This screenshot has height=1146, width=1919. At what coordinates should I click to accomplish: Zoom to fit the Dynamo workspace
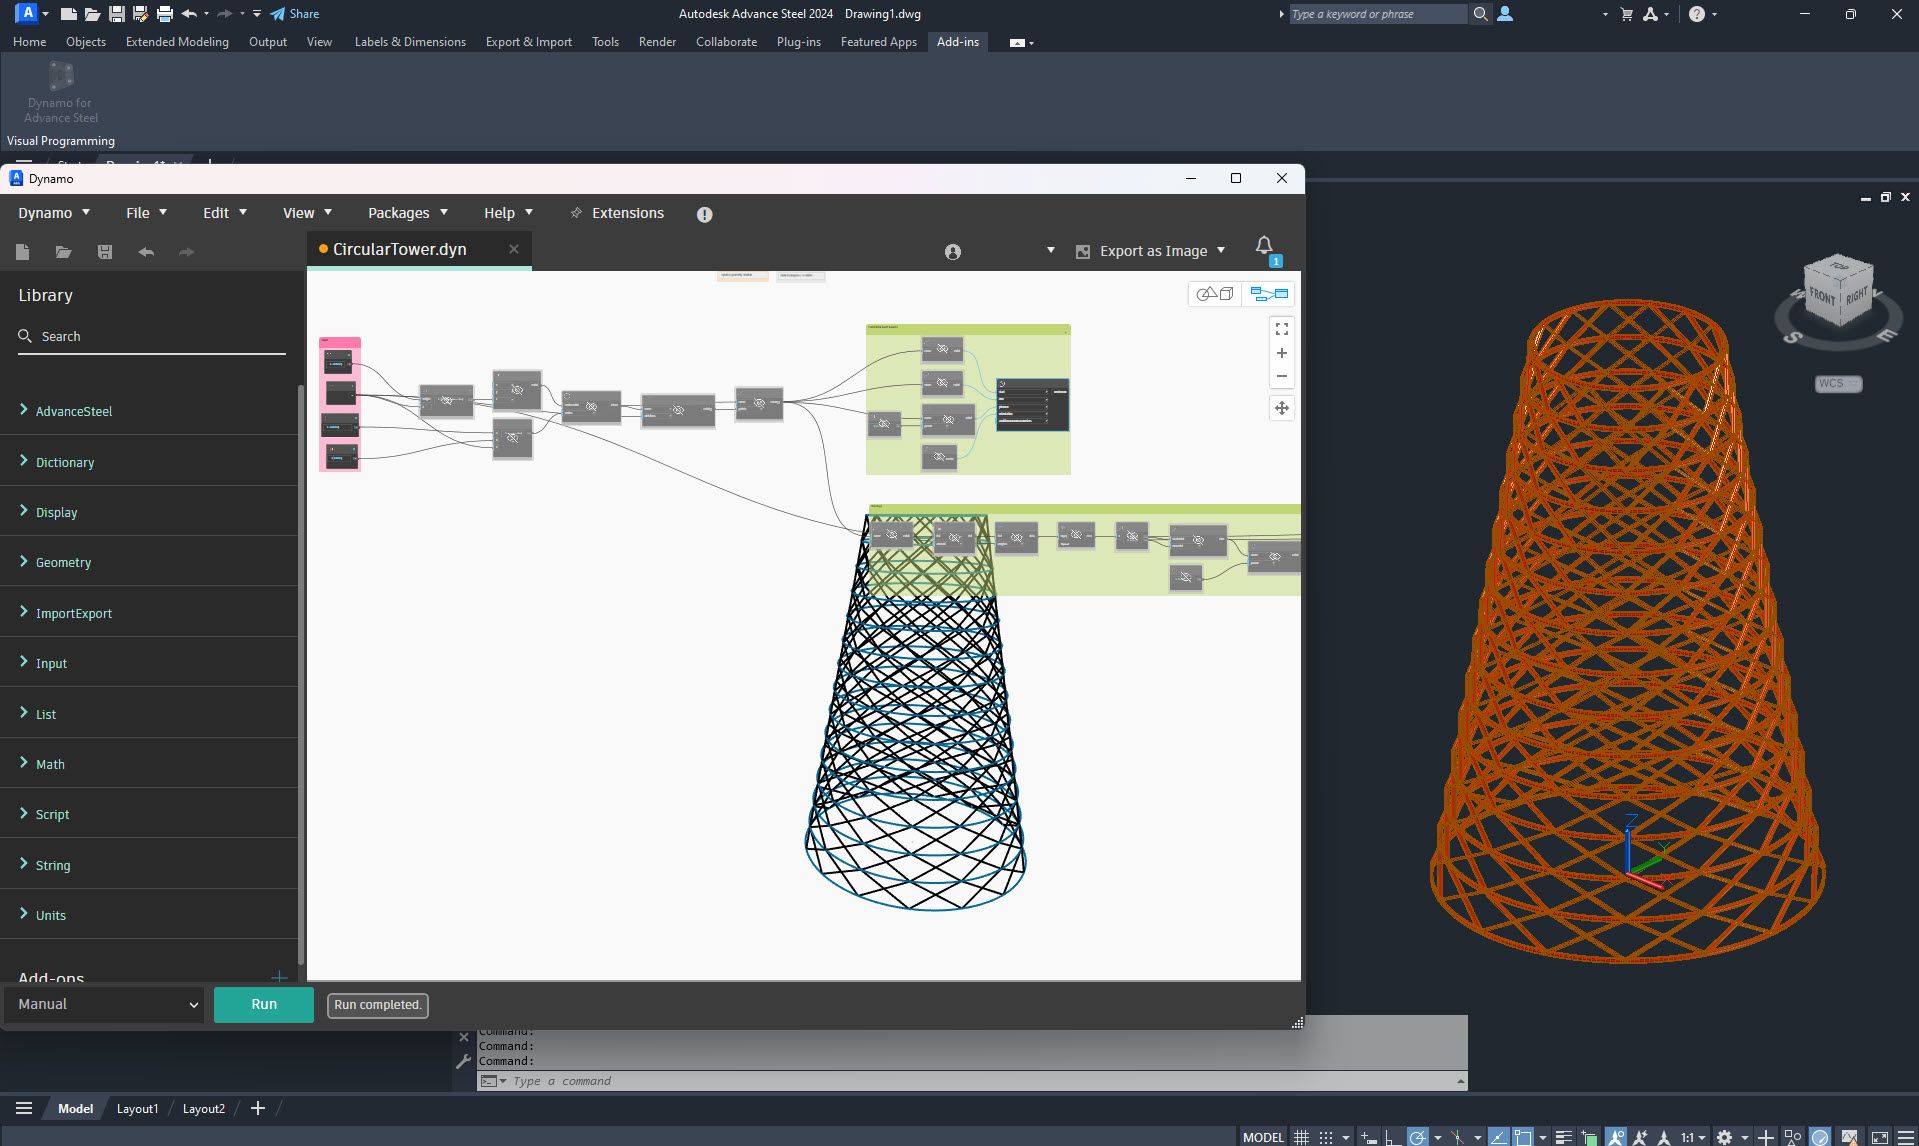[1282, 329]
